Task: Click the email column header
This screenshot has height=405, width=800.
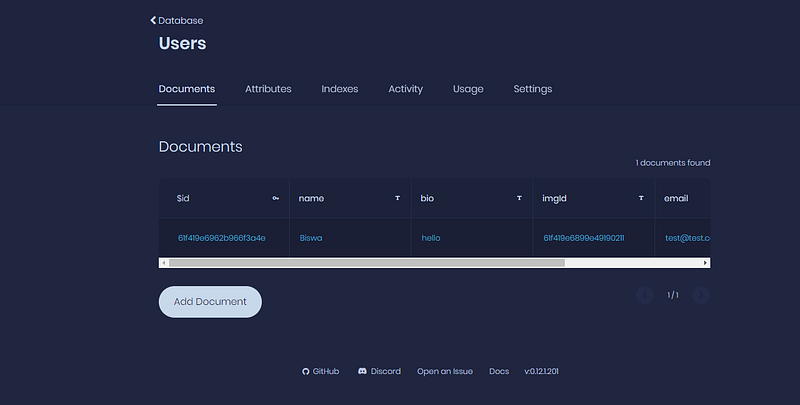Action: (683, 198)
